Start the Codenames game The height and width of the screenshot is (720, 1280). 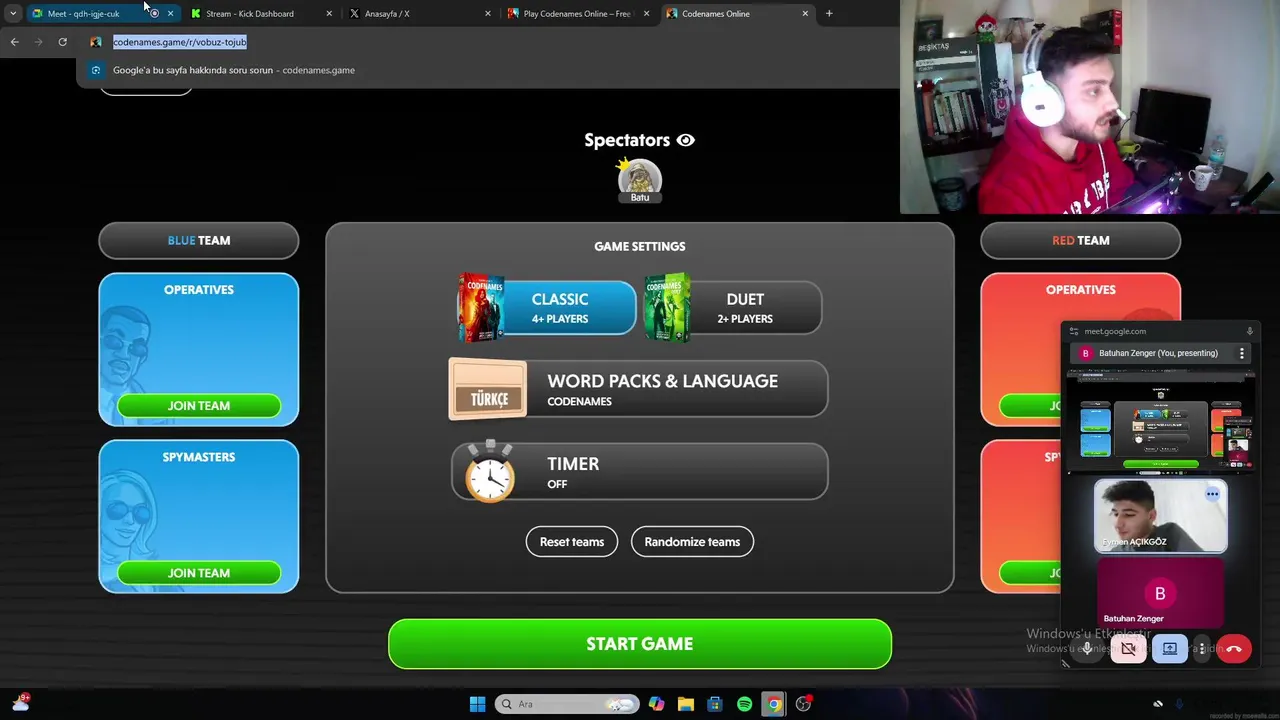(x=640, y=644)
